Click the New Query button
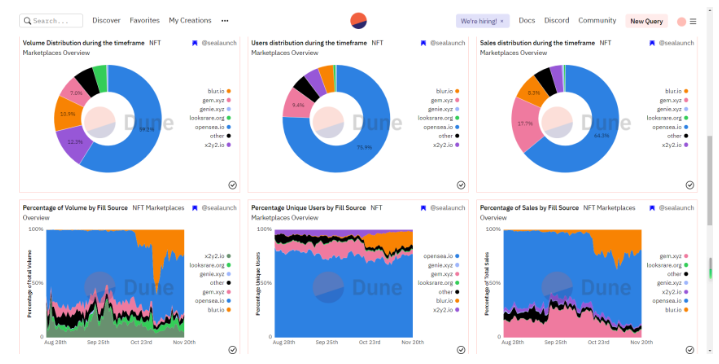 tap(647, 21)
